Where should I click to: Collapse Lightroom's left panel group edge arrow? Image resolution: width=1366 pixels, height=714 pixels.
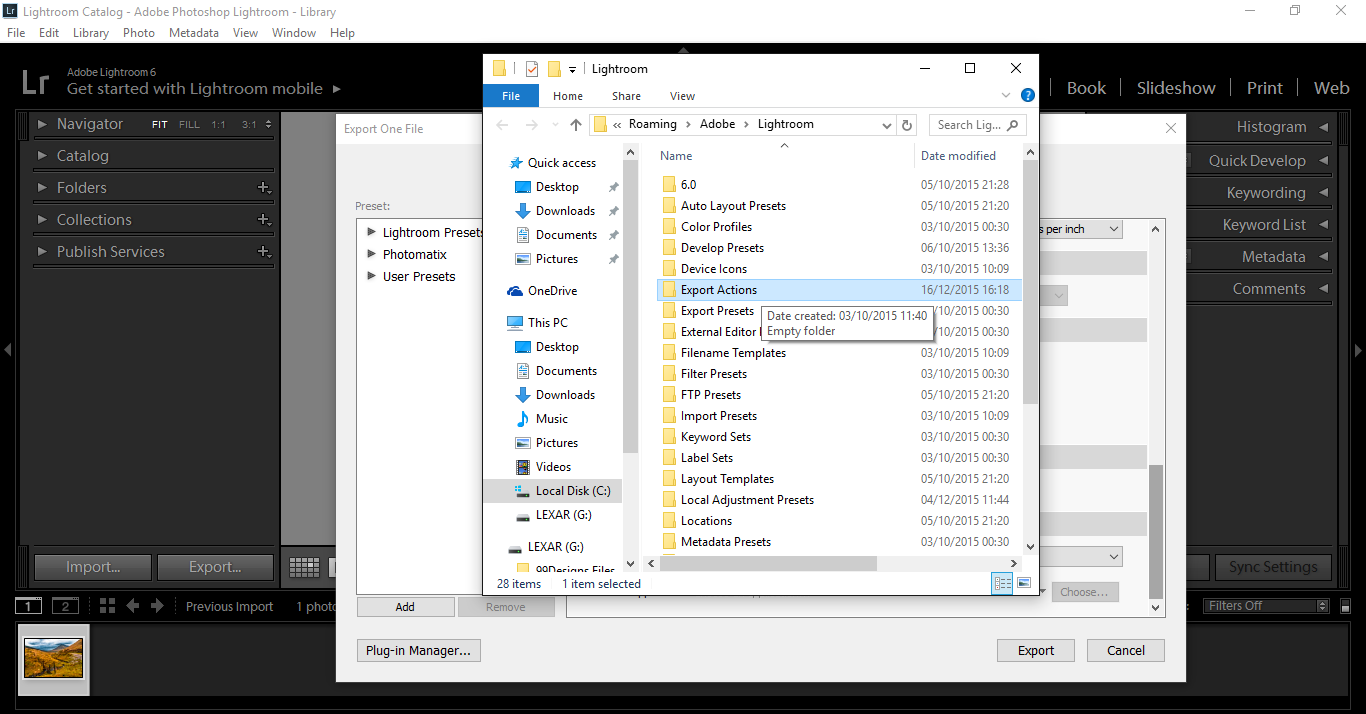click(x=8, y=350)
